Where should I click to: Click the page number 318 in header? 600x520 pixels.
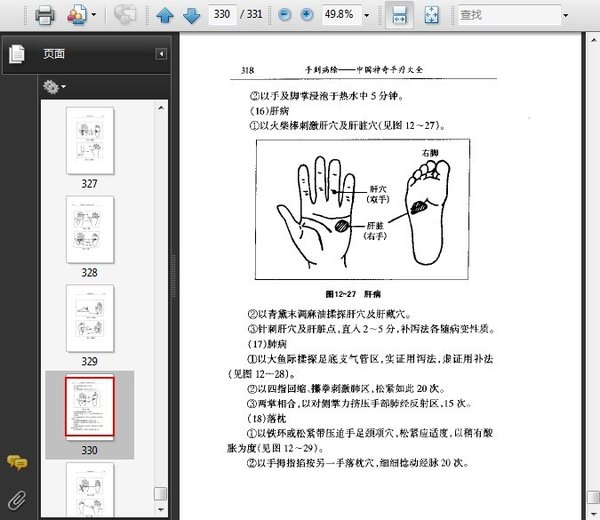(248, 70)
